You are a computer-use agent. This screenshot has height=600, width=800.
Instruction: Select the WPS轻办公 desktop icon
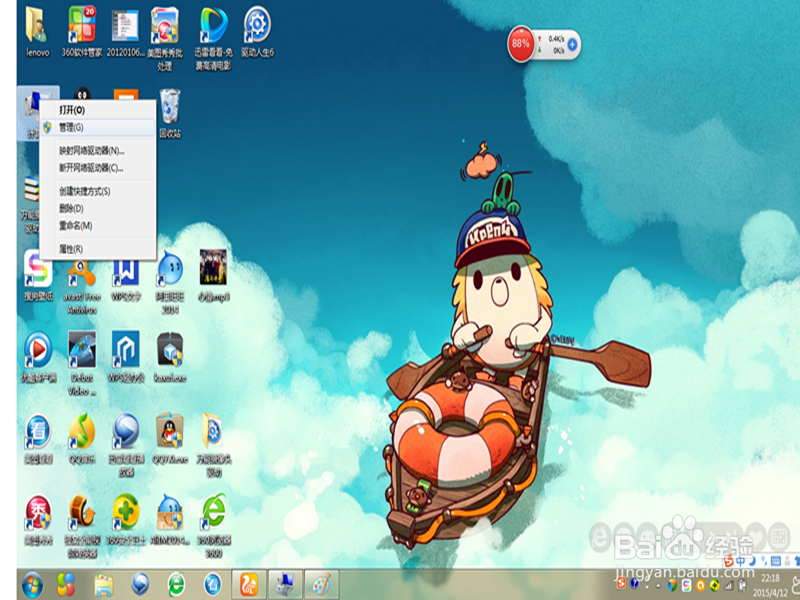click(126, 357)
